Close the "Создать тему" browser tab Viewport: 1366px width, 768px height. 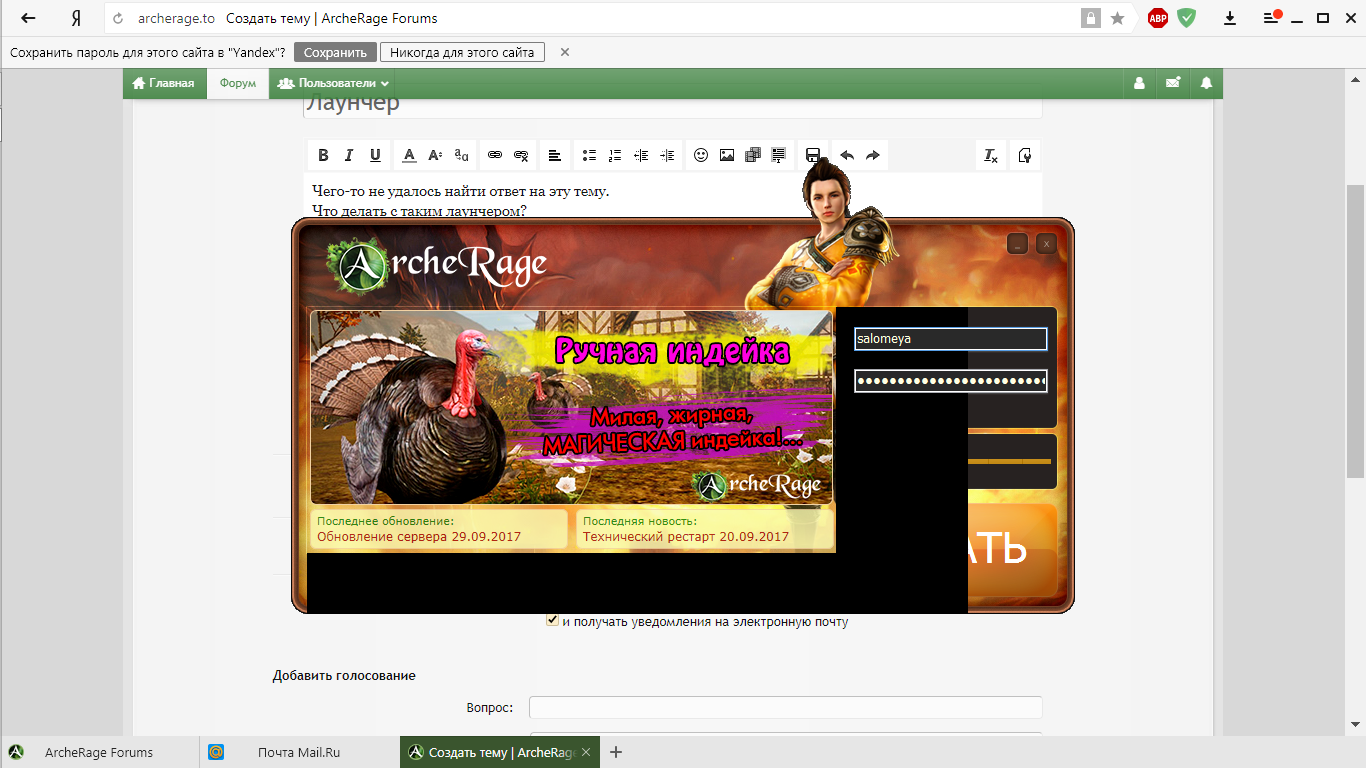tap(587, 752)
